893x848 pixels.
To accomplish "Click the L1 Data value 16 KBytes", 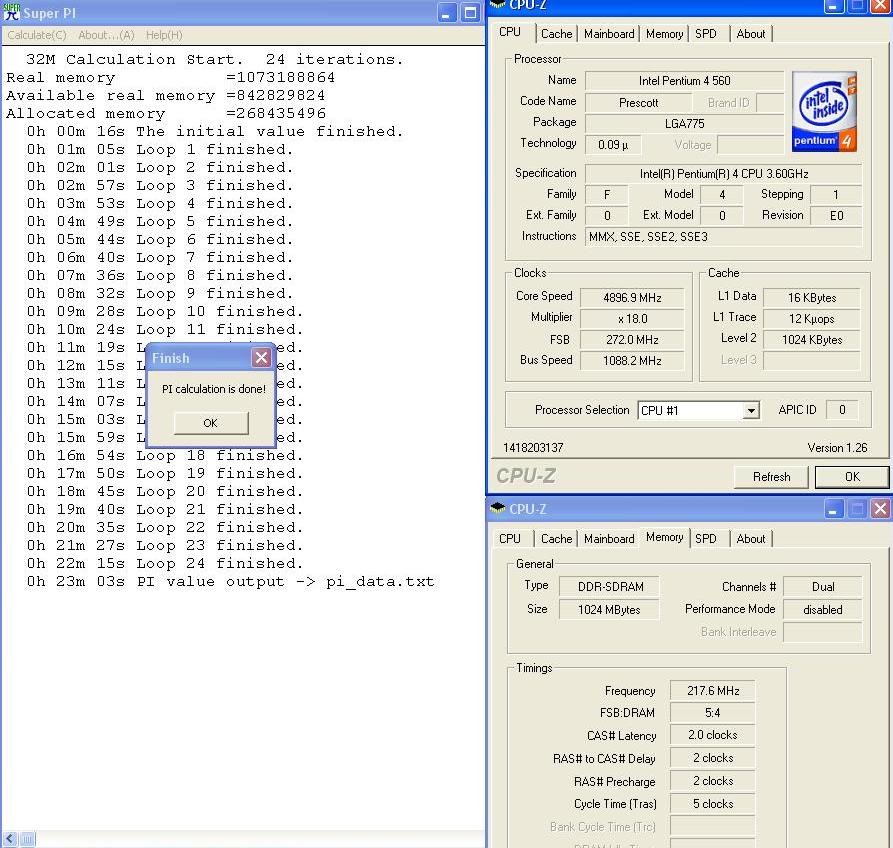I will [812, 298].
